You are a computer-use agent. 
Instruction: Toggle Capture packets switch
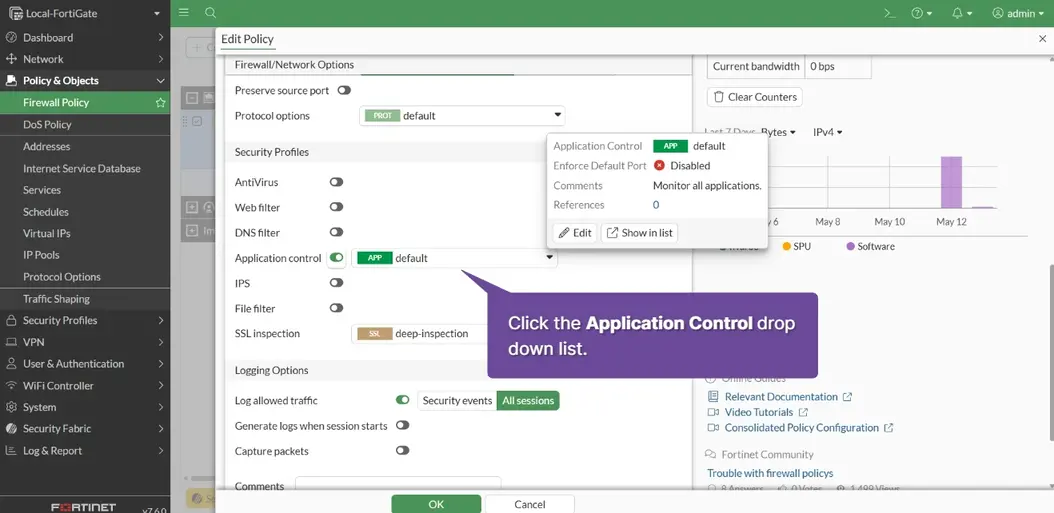tap(403, 450)
